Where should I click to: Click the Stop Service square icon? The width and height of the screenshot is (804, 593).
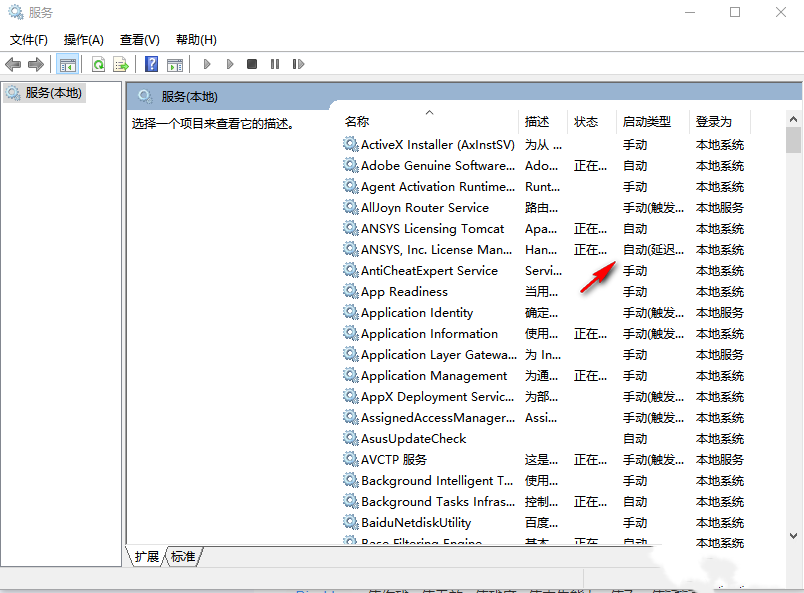point(252,64)
